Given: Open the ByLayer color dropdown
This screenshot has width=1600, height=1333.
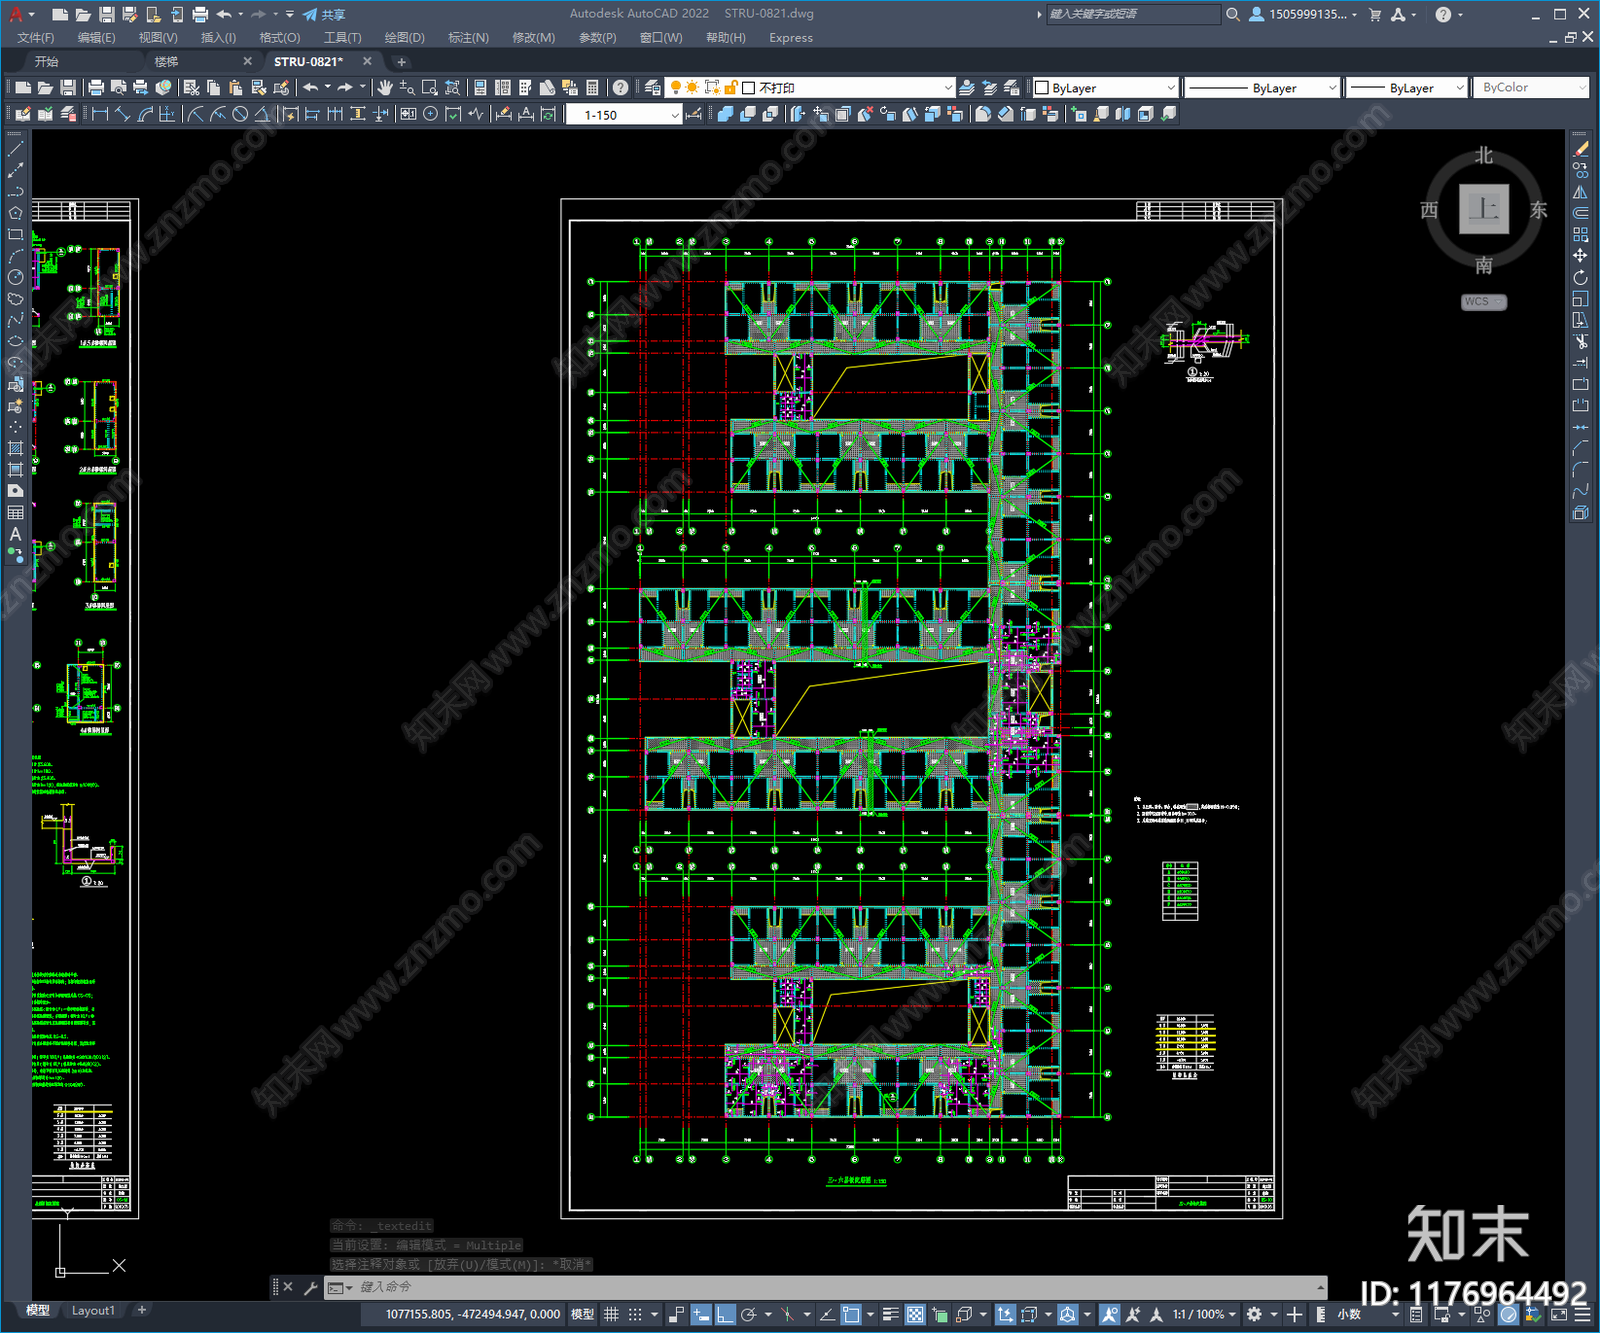Looking at the screenshot, I should pyautogui.click(x=1105, y=88).
